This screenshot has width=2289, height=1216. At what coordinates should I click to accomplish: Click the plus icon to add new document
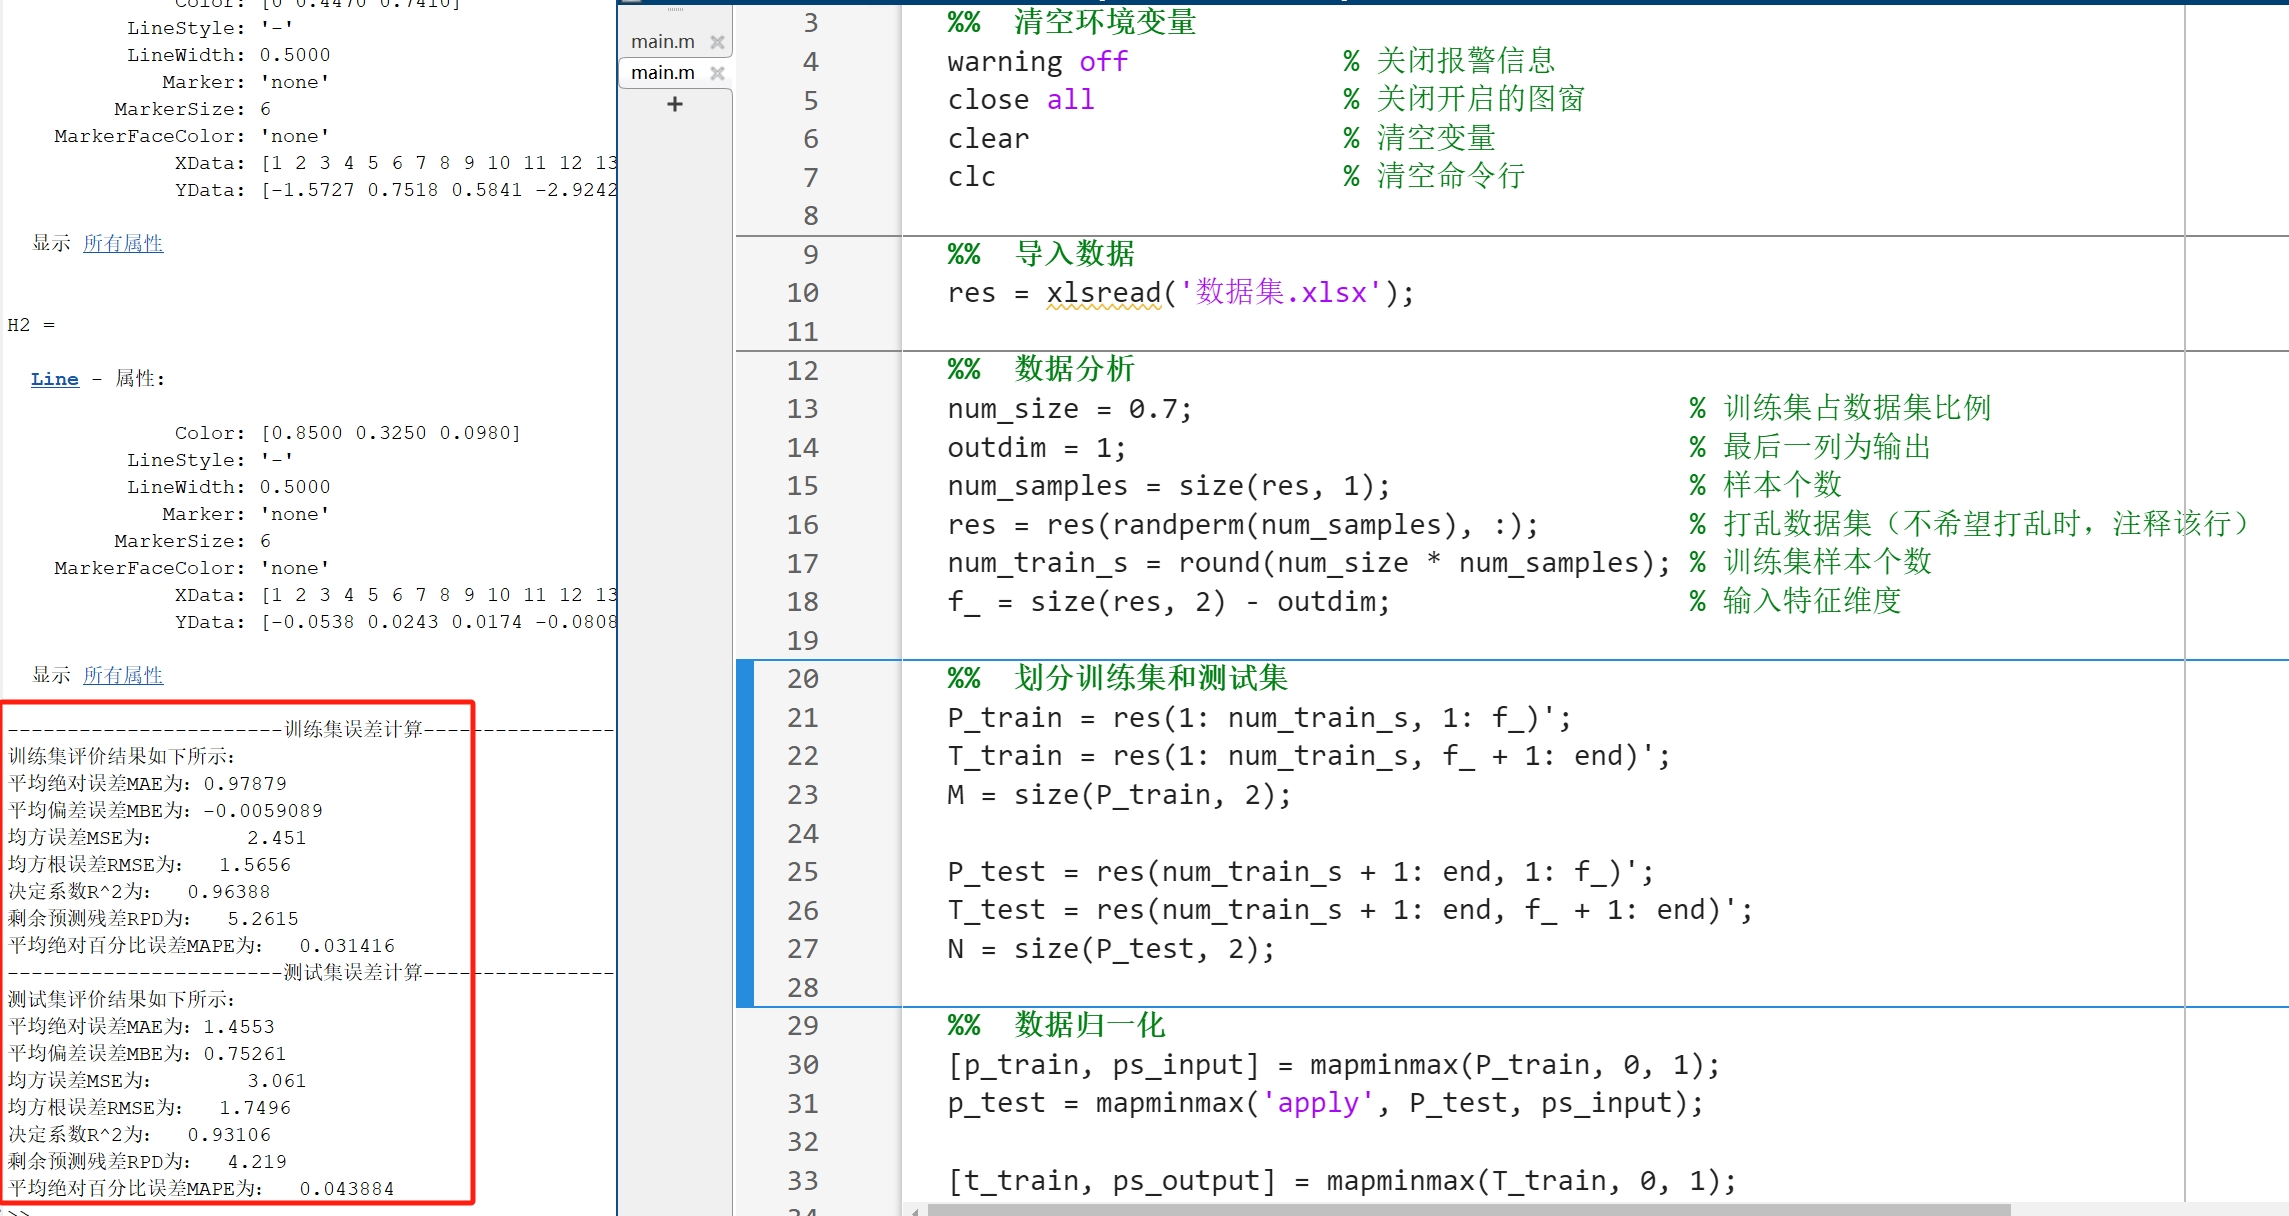click(675, 104)
